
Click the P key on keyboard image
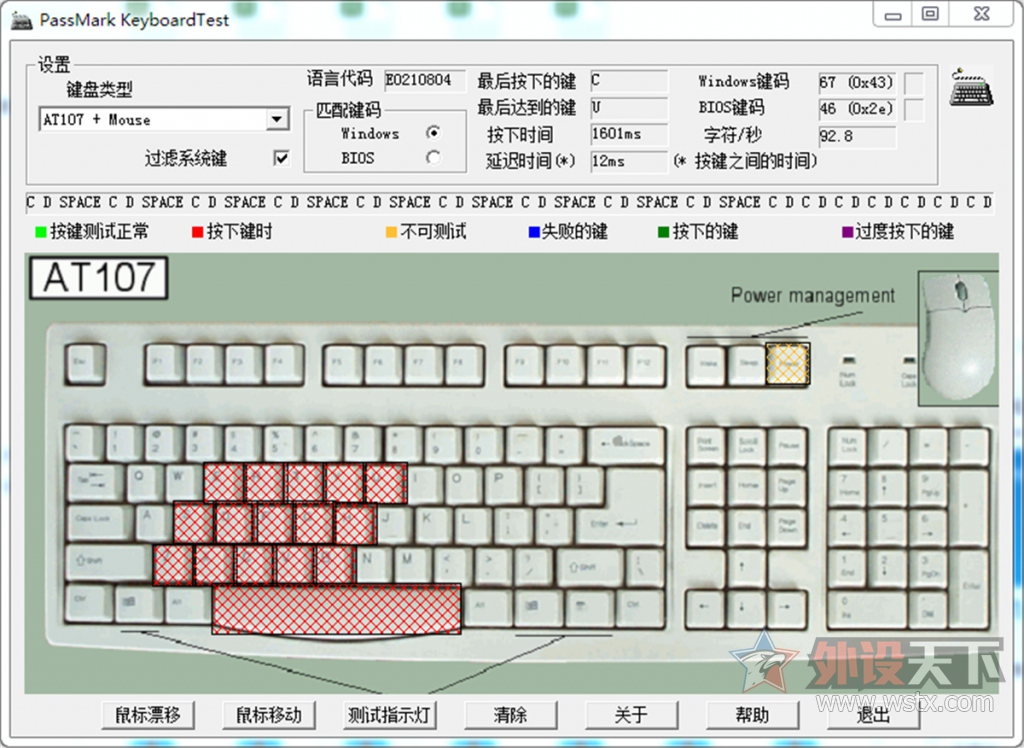tap(505, 484)
